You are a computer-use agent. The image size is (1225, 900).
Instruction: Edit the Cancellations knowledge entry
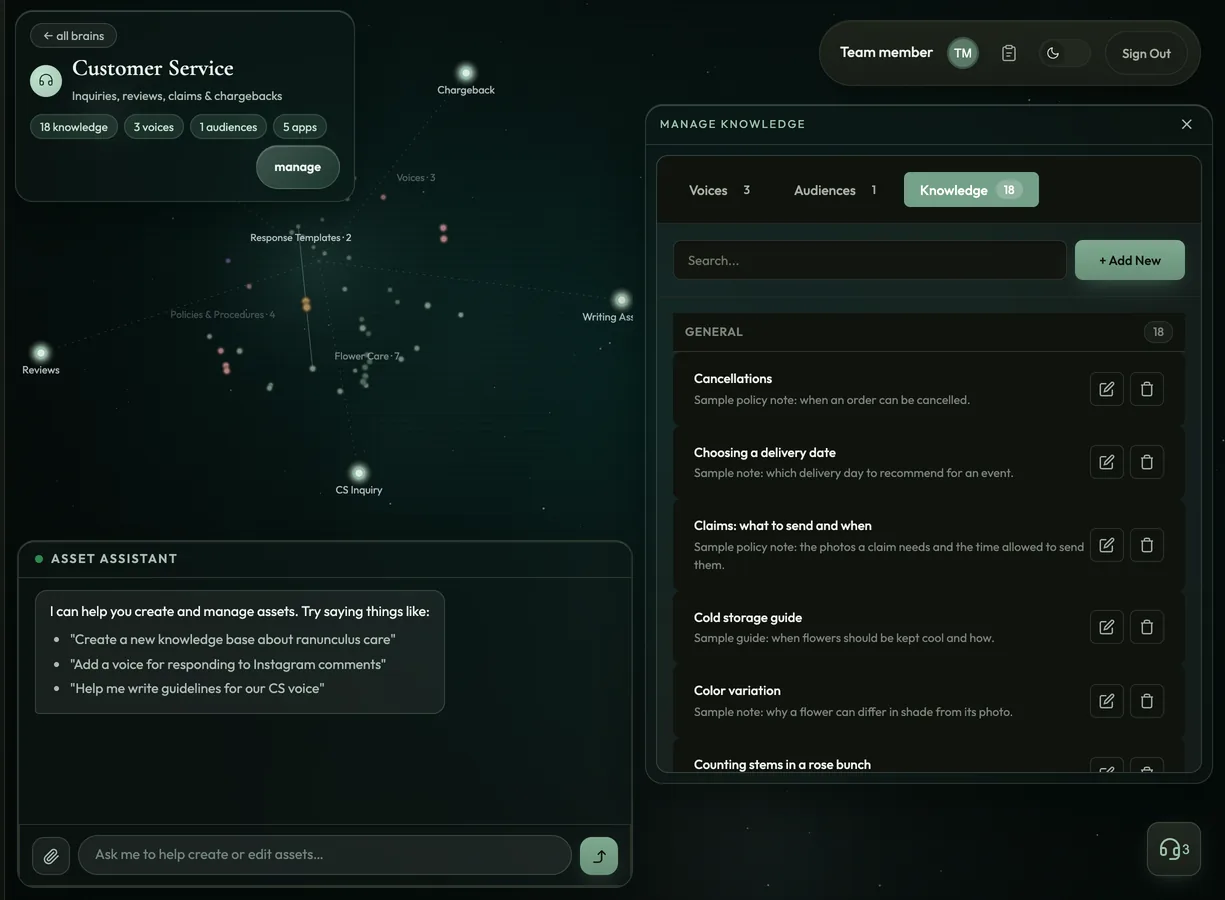[1107, 389]
